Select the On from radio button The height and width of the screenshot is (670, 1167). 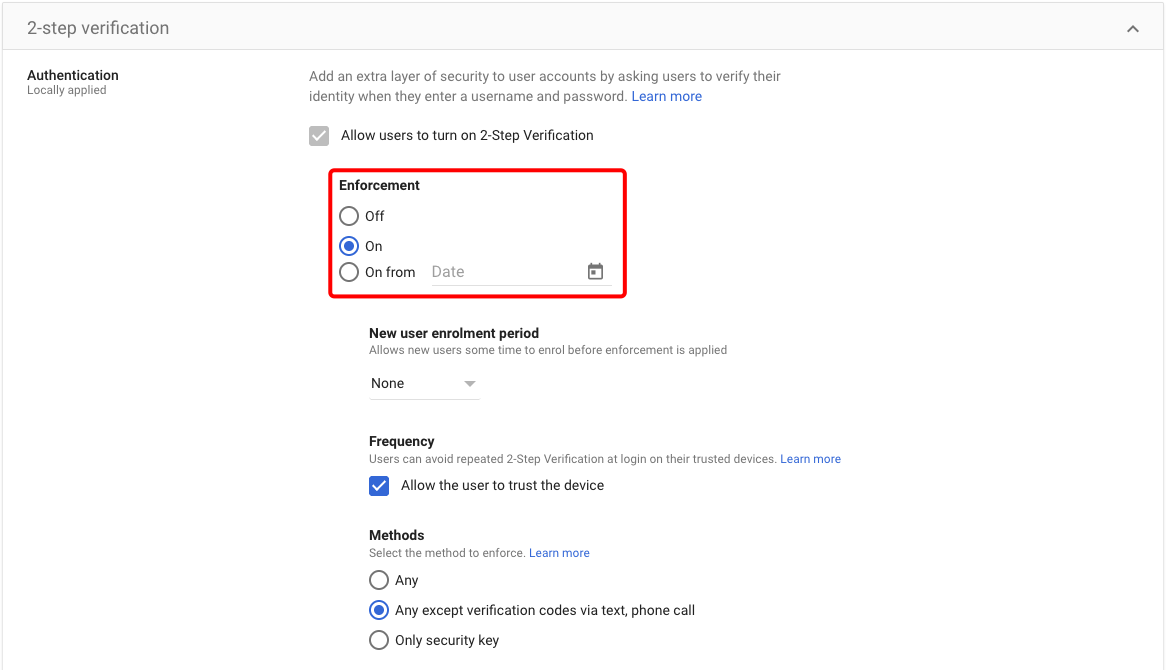pyautogui.click(x=349, y=272)
